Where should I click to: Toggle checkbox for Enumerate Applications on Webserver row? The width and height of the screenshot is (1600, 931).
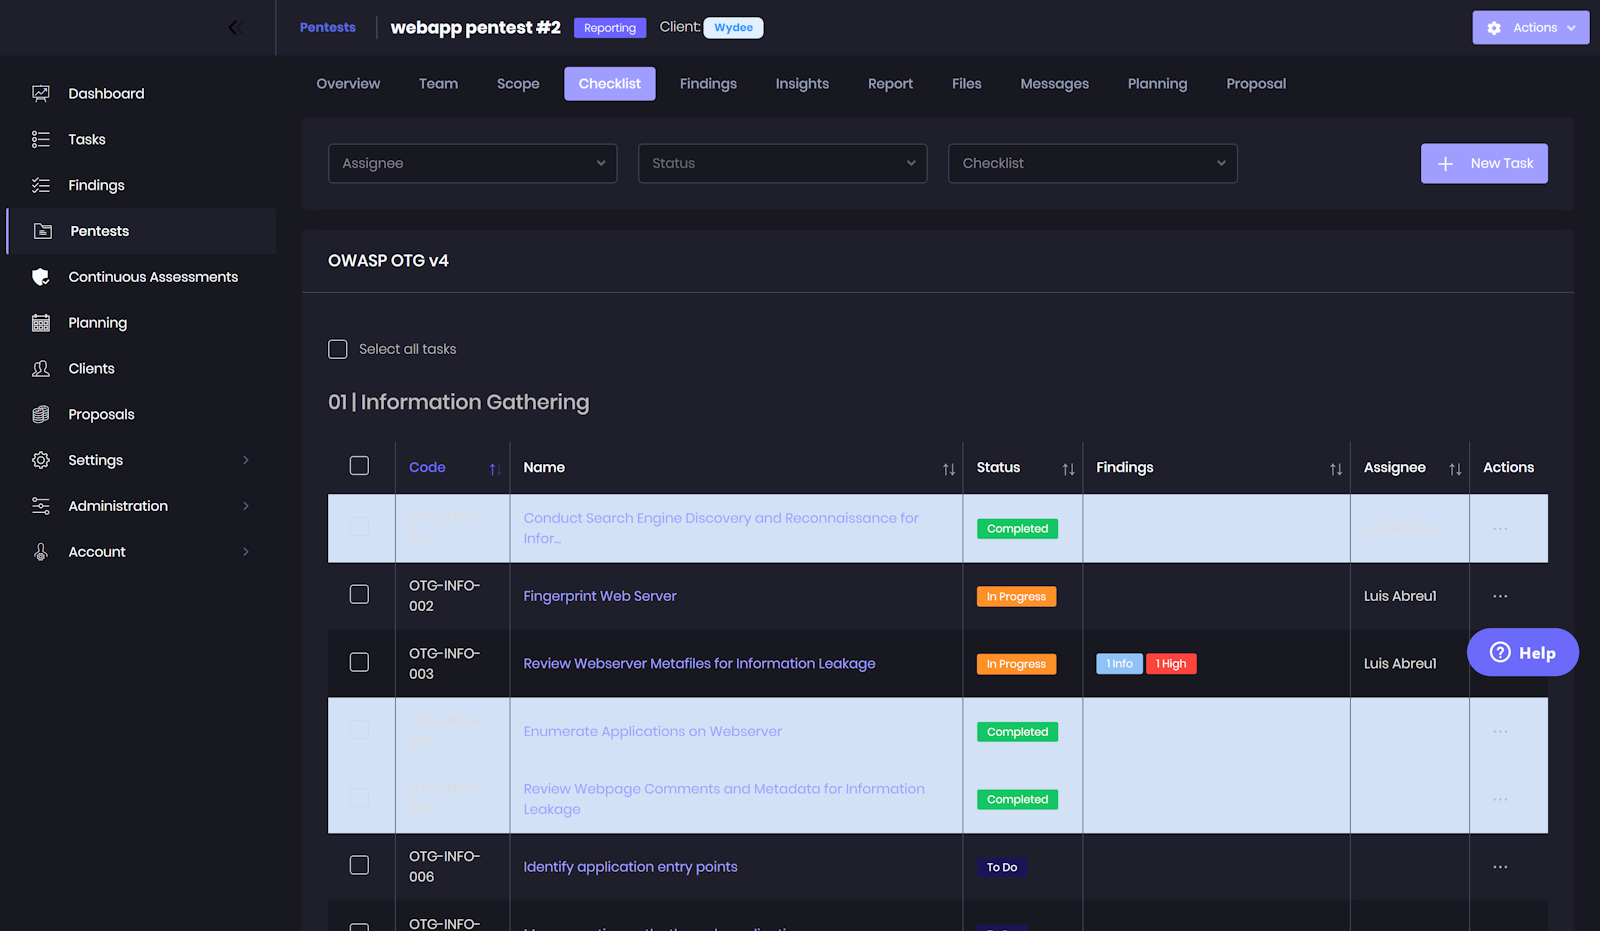[359, 730]
